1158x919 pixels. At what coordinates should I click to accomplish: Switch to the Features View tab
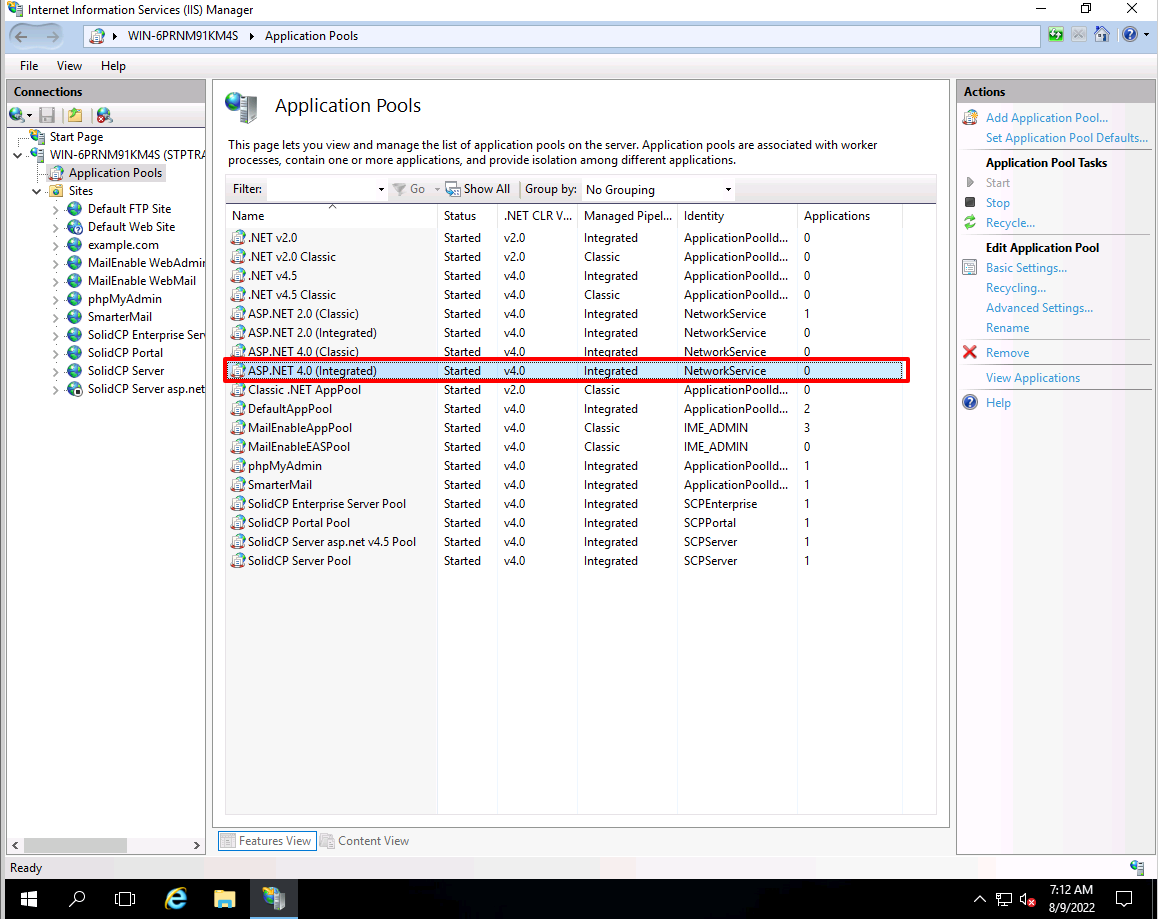tap(267, 841)
